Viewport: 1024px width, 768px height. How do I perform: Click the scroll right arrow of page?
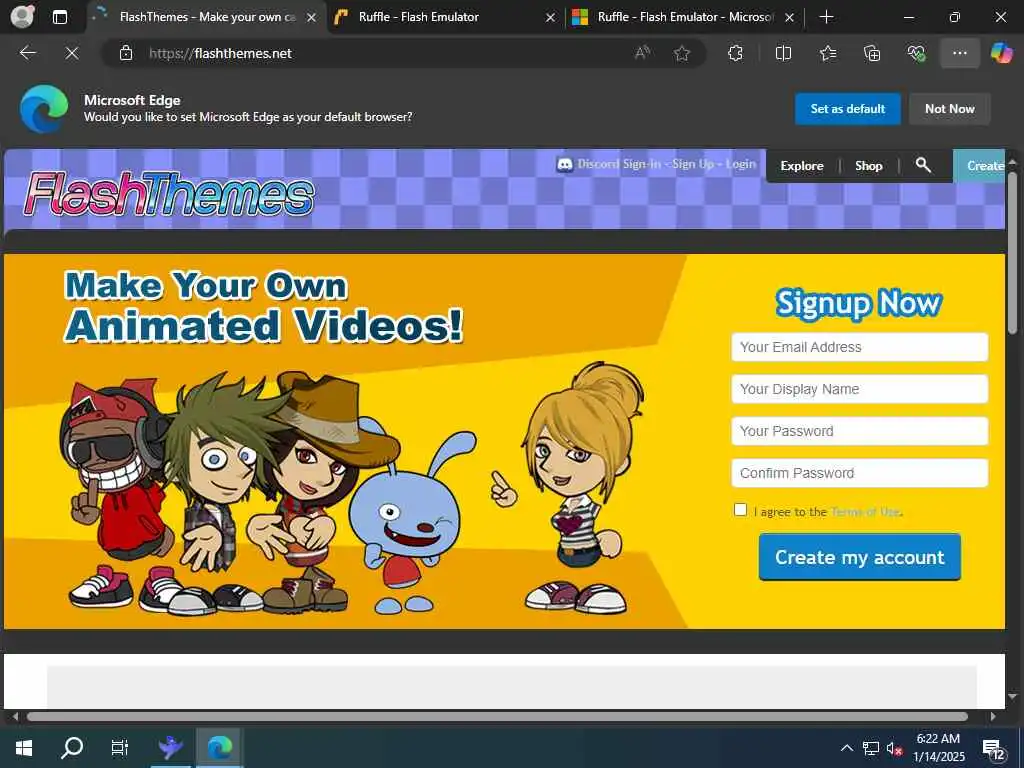coord(993,716)
